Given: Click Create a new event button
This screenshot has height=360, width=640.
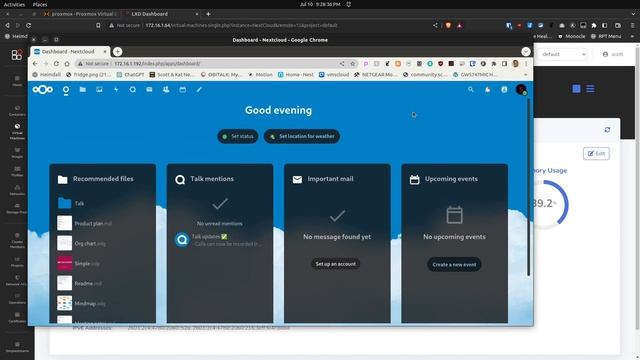Looking at the screenshot, I should [x=454, y=264].
